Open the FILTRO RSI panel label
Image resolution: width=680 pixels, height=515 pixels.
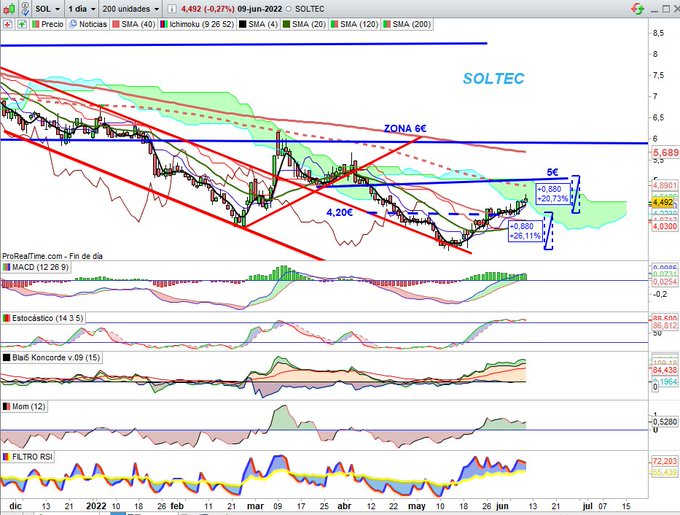pyautogui.click(x=28, y=457)
